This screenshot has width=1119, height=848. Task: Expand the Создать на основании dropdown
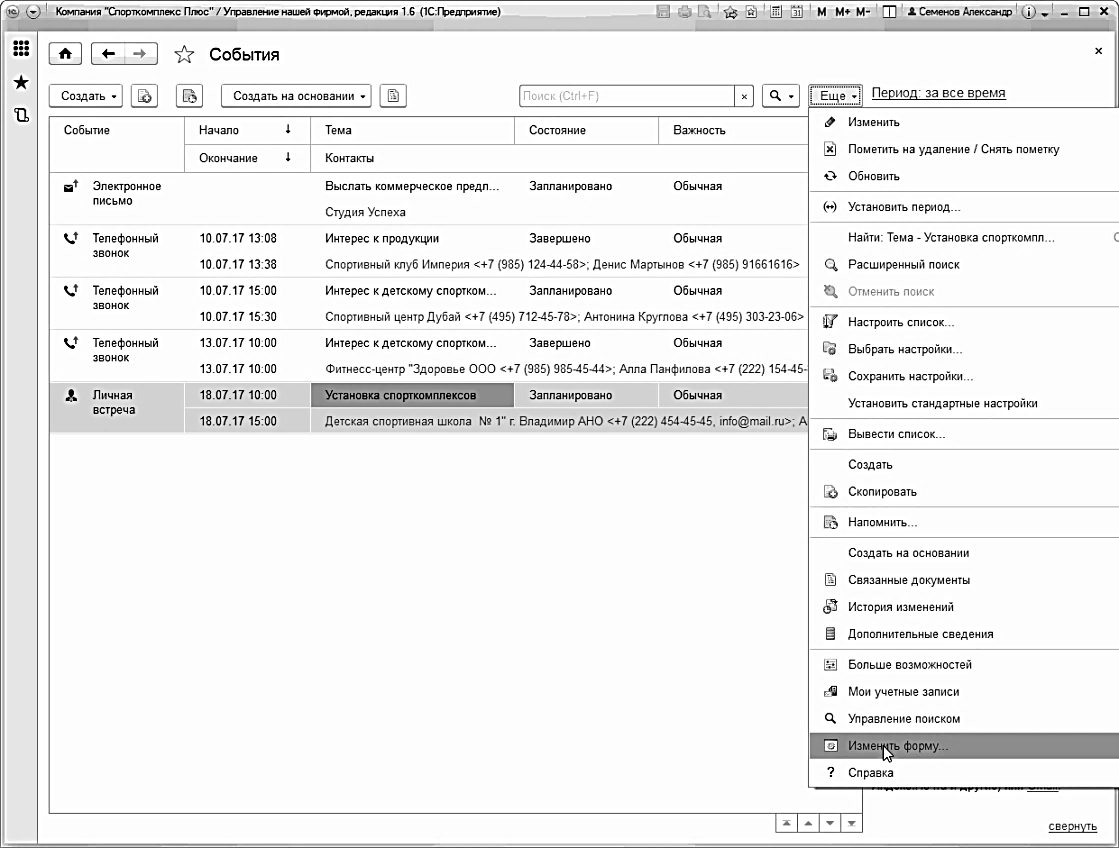[x=296, y=96]
